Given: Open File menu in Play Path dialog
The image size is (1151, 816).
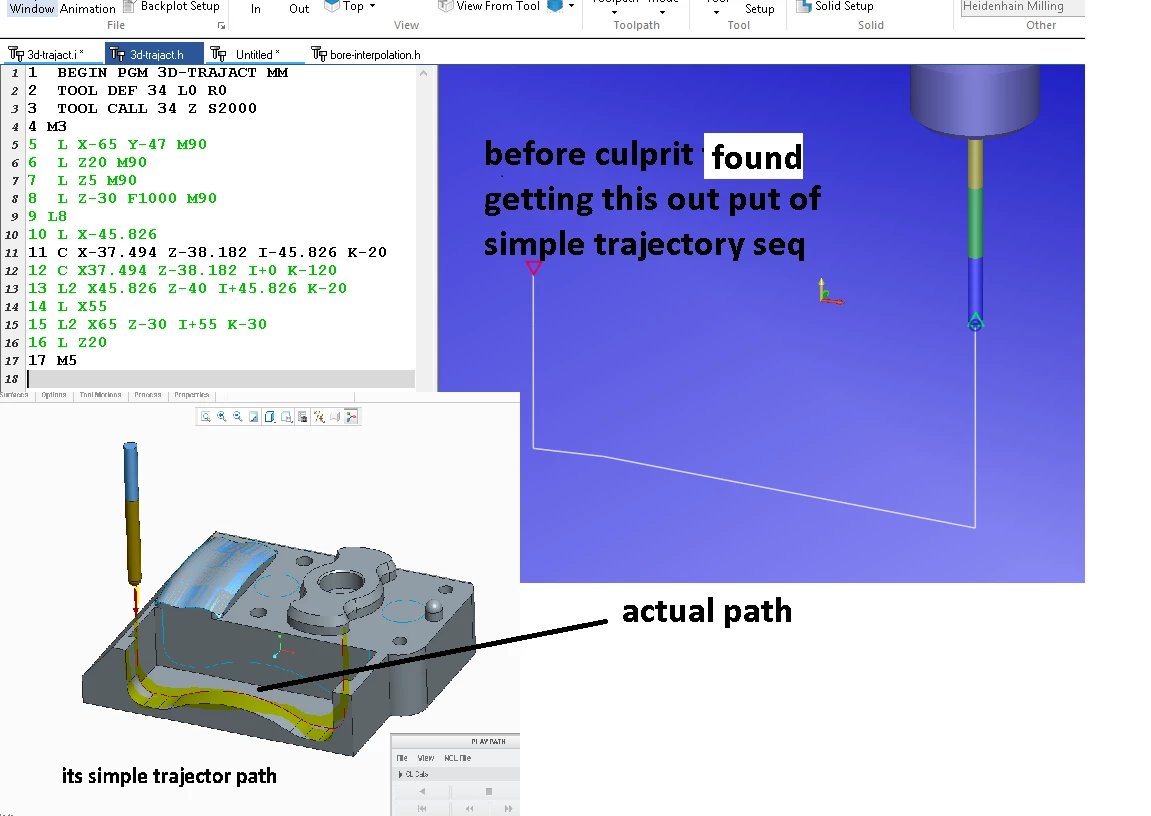Looking at the screenshot, I should click(402, 758).
